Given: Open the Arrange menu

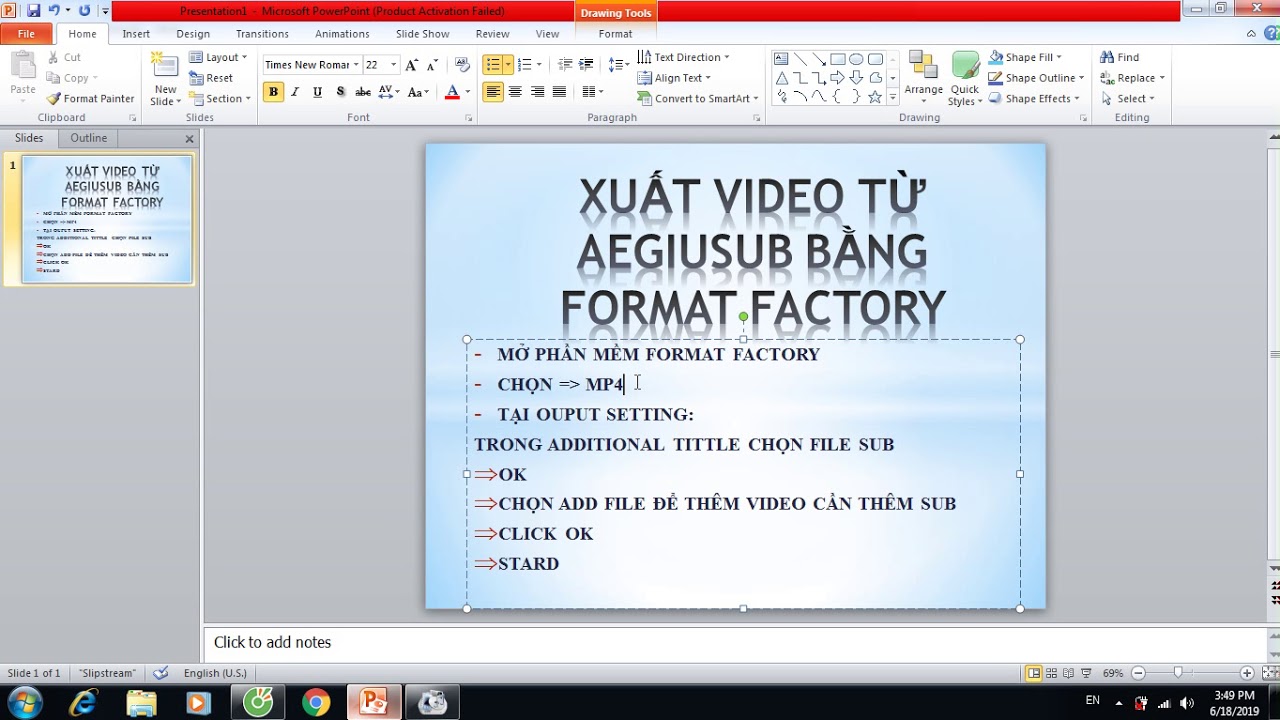Looking at the screenshot, I should click(923, 78).
